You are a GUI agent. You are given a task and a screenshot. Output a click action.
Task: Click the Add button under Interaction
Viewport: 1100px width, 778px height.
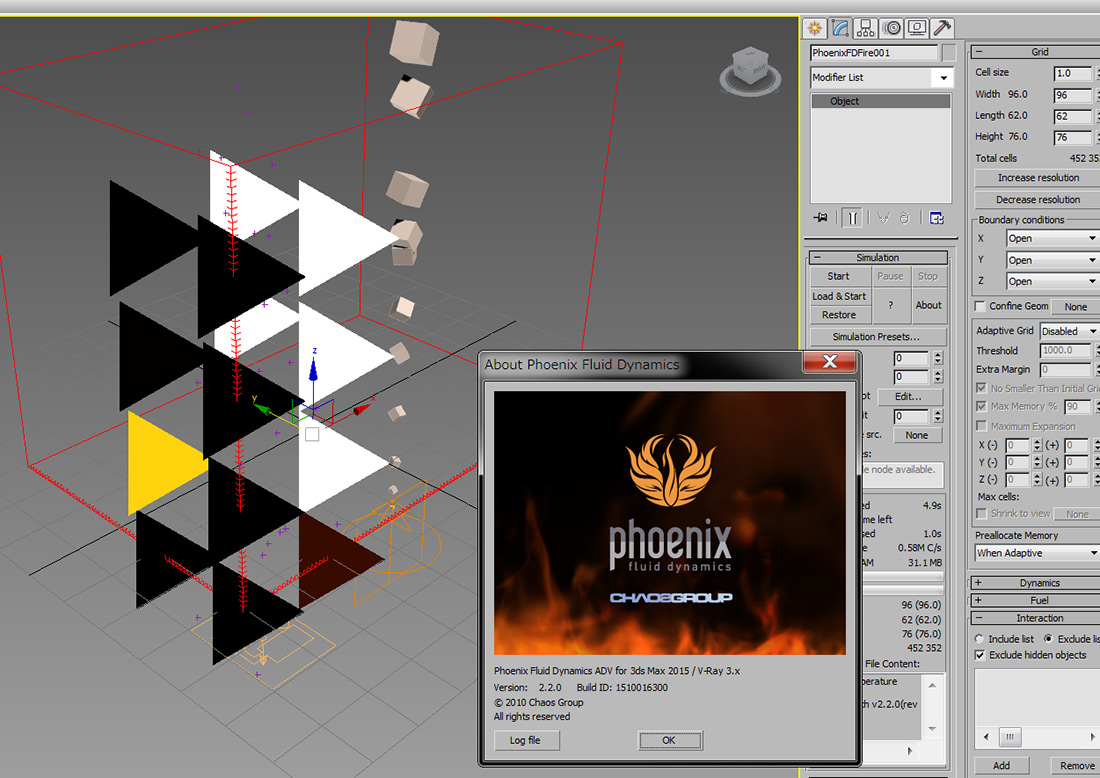tap(1002, 765)
